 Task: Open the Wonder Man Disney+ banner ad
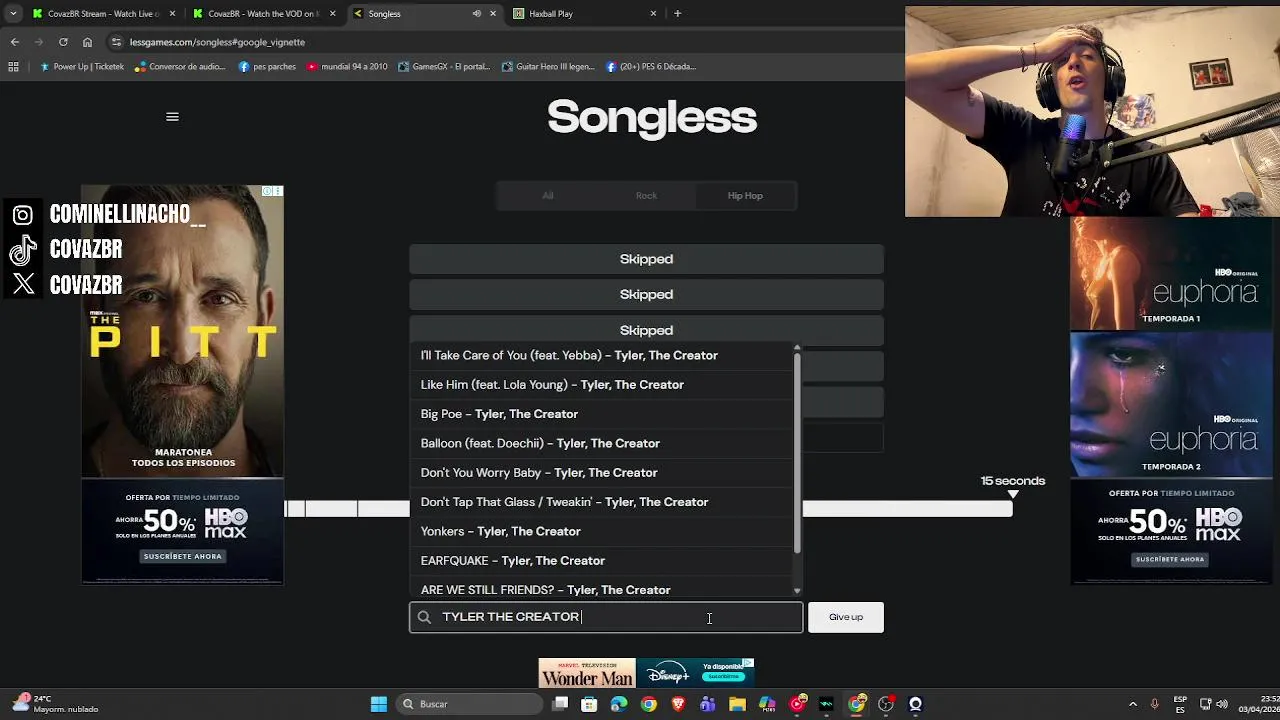(646, 673)
